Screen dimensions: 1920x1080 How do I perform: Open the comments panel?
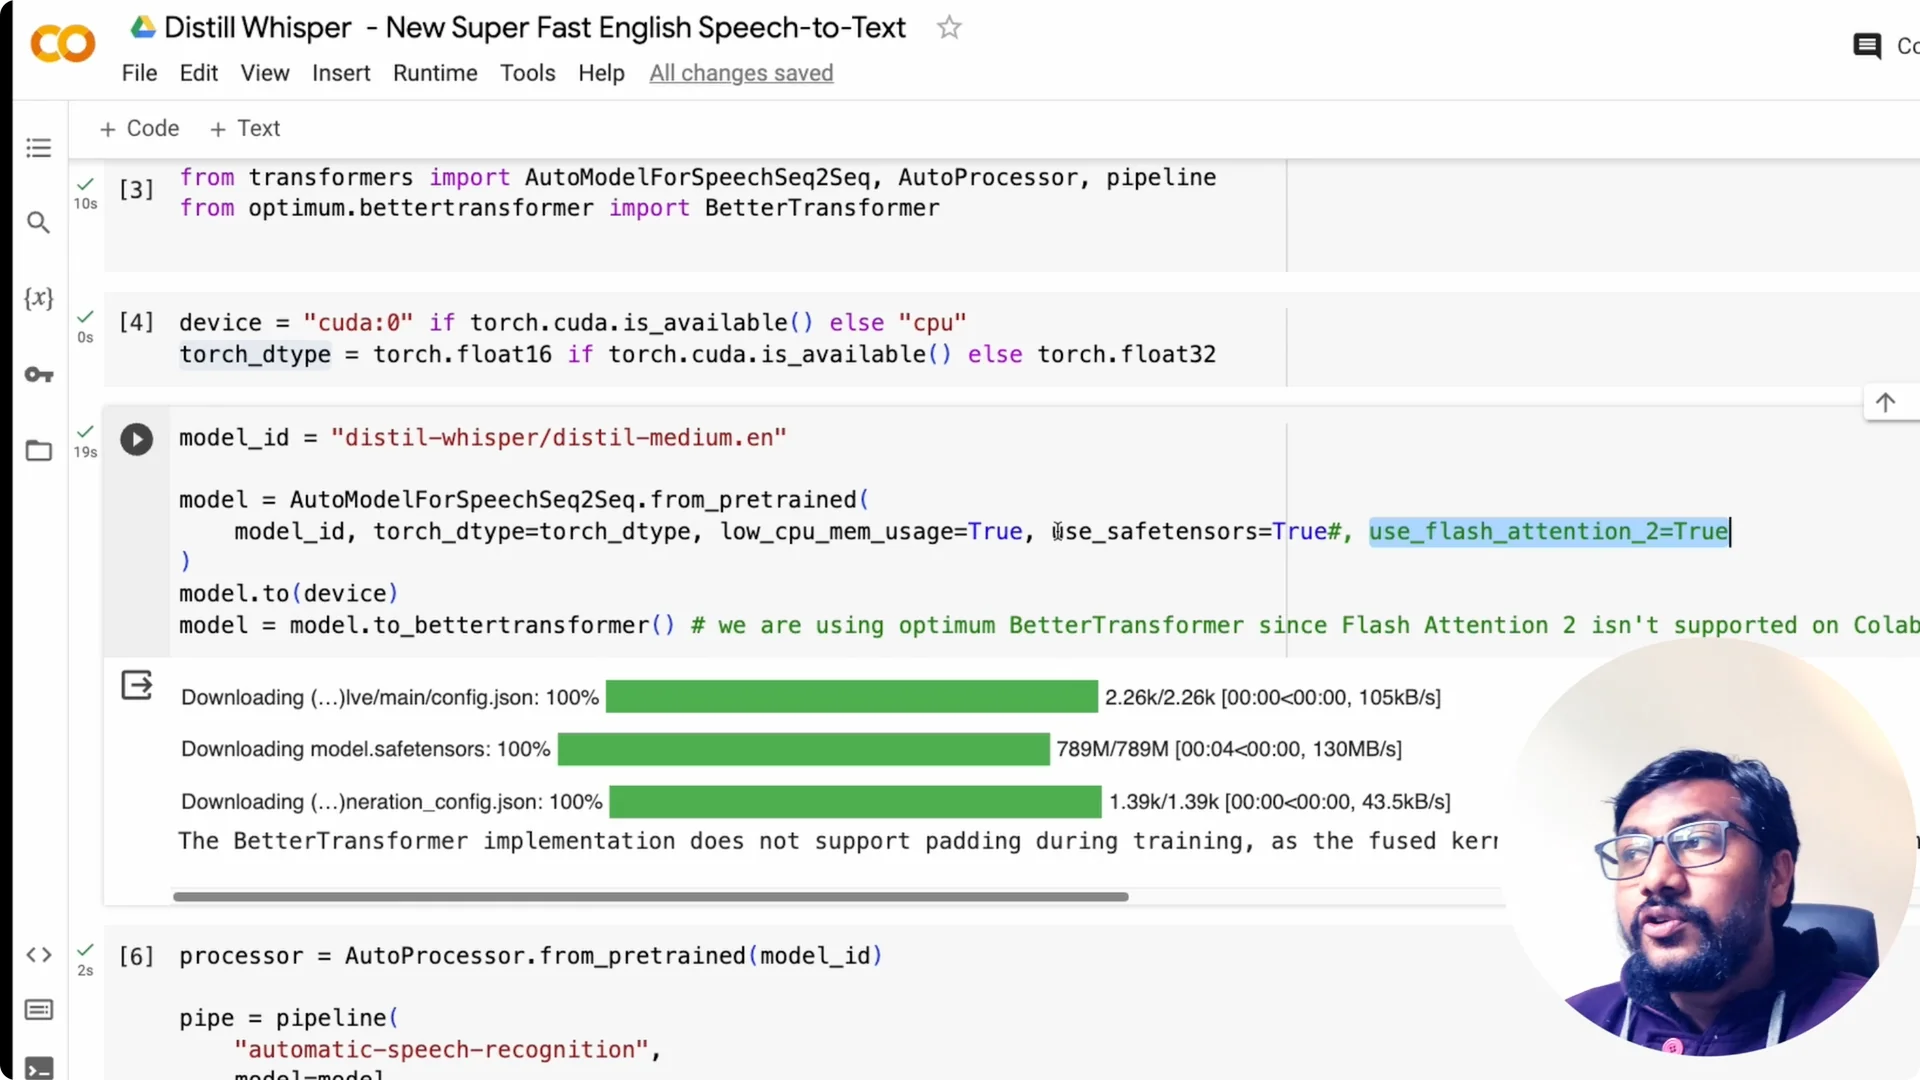coord(1868,45)
